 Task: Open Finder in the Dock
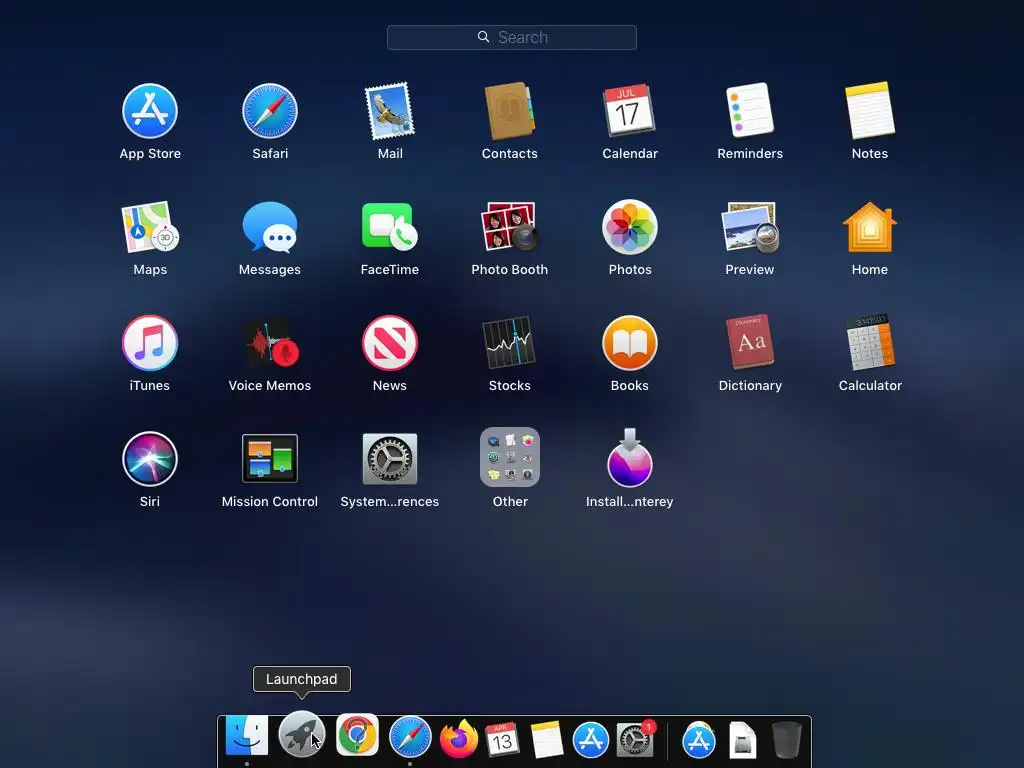tap(247, 736)
